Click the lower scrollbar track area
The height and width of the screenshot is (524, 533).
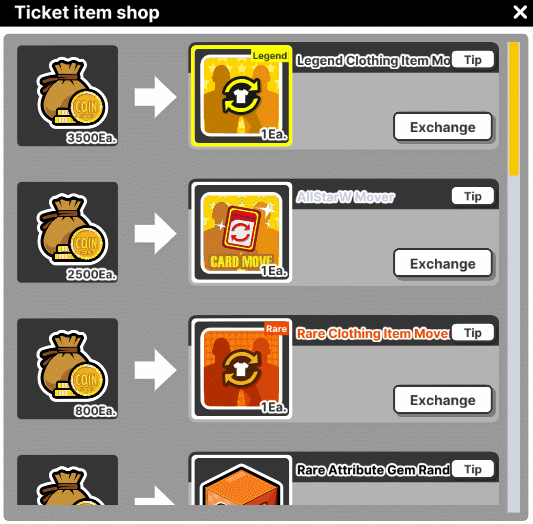click(x=514, y=343)
